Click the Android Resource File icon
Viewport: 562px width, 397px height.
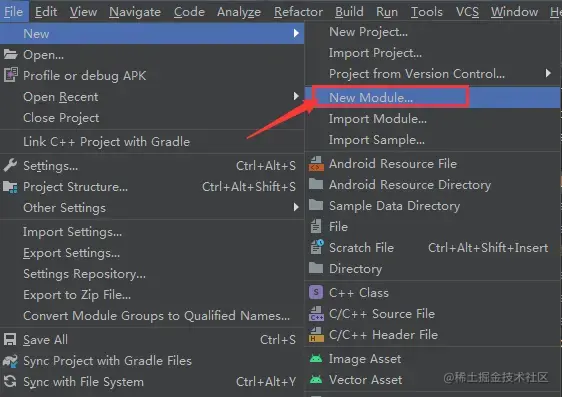316,164
